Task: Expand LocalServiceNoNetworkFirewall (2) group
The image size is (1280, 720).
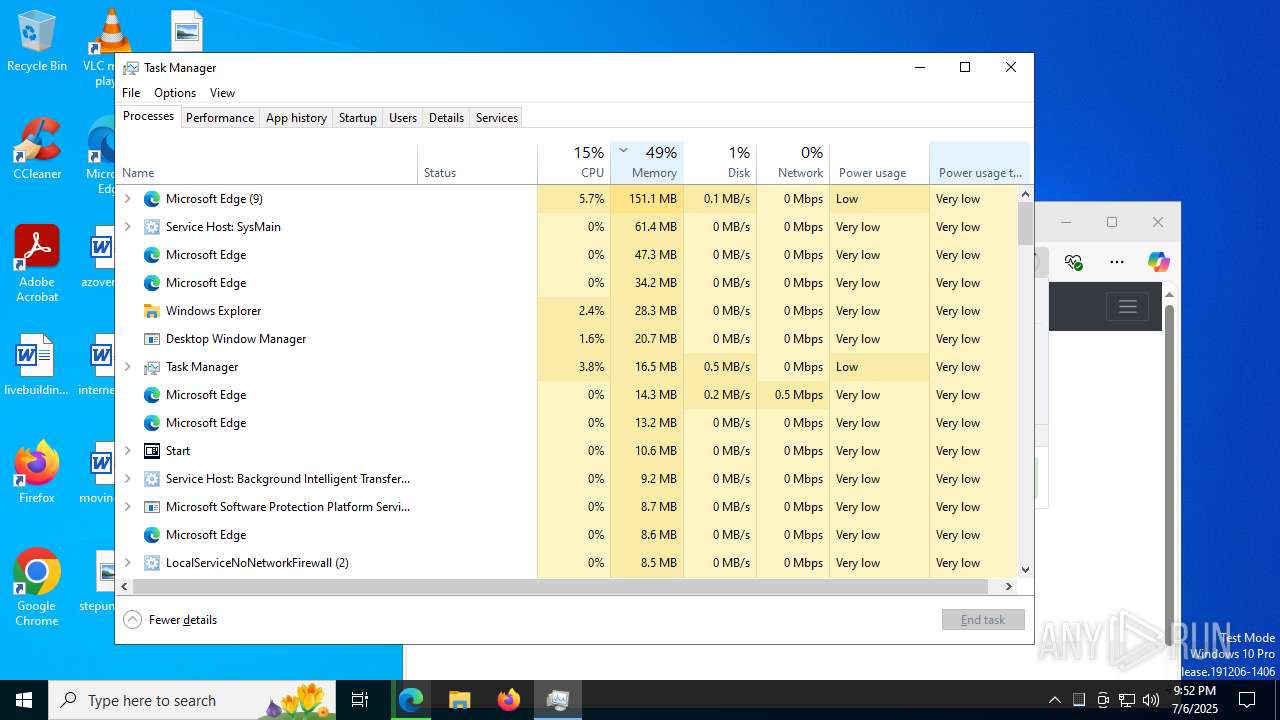Action: click(128, 563)
